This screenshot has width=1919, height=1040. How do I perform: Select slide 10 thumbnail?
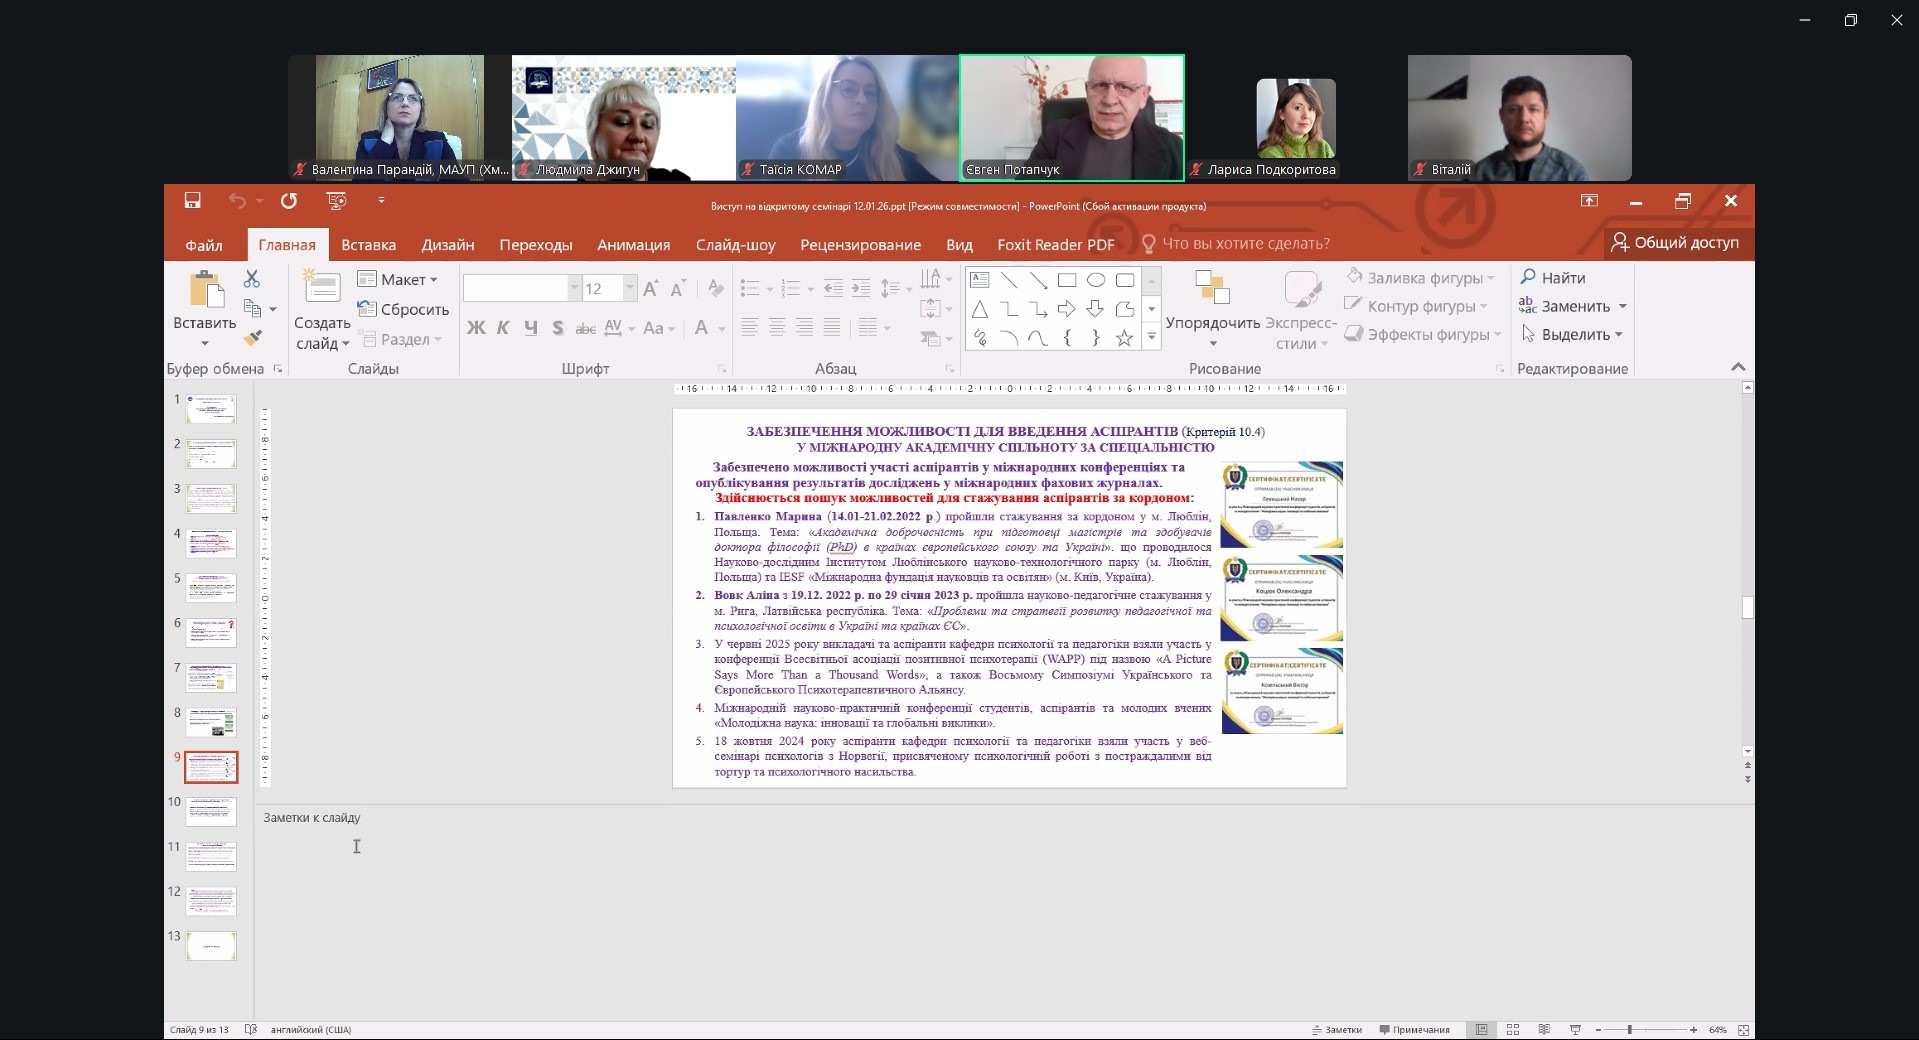click(x=211, y=811)
